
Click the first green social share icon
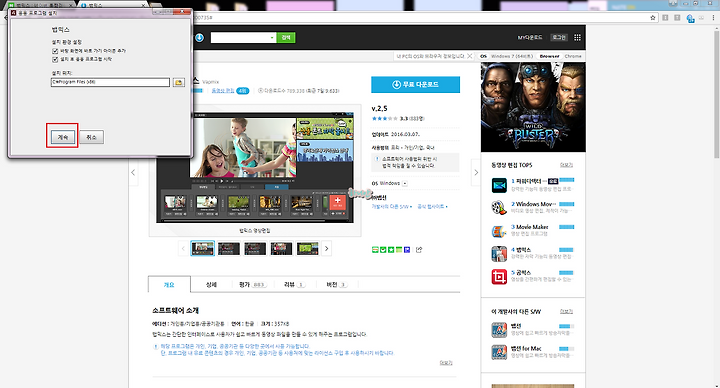coord(375,250)
